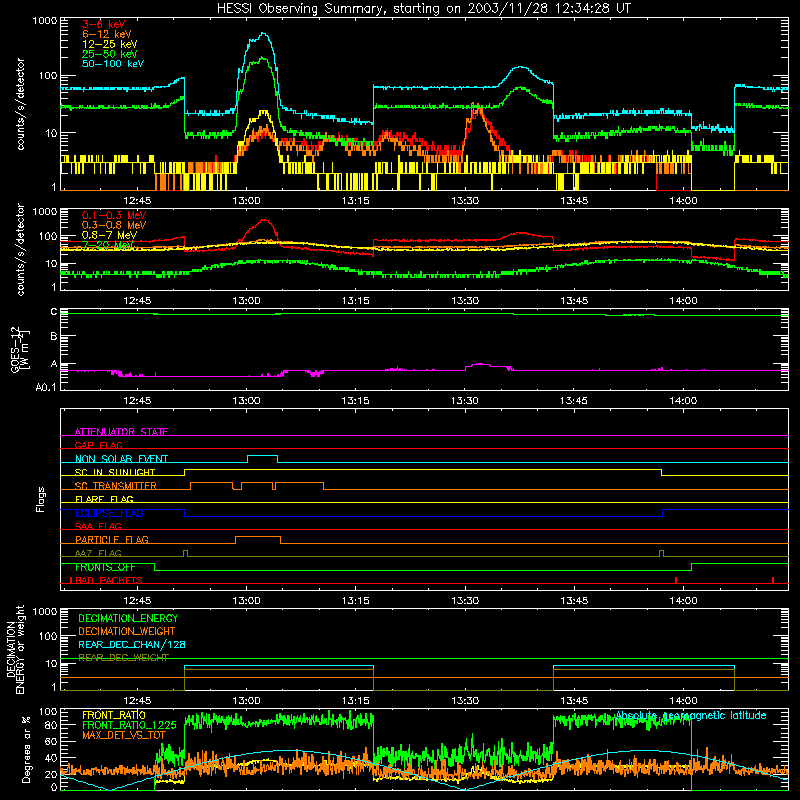Click the Flags vertical axis label
Screen dimensions: 800x800
(x=40, y=499)
